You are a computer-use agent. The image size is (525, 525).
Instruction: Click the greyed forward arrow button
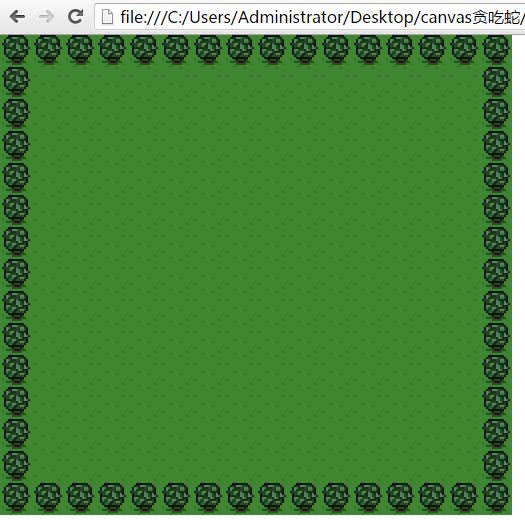[46, 16]
